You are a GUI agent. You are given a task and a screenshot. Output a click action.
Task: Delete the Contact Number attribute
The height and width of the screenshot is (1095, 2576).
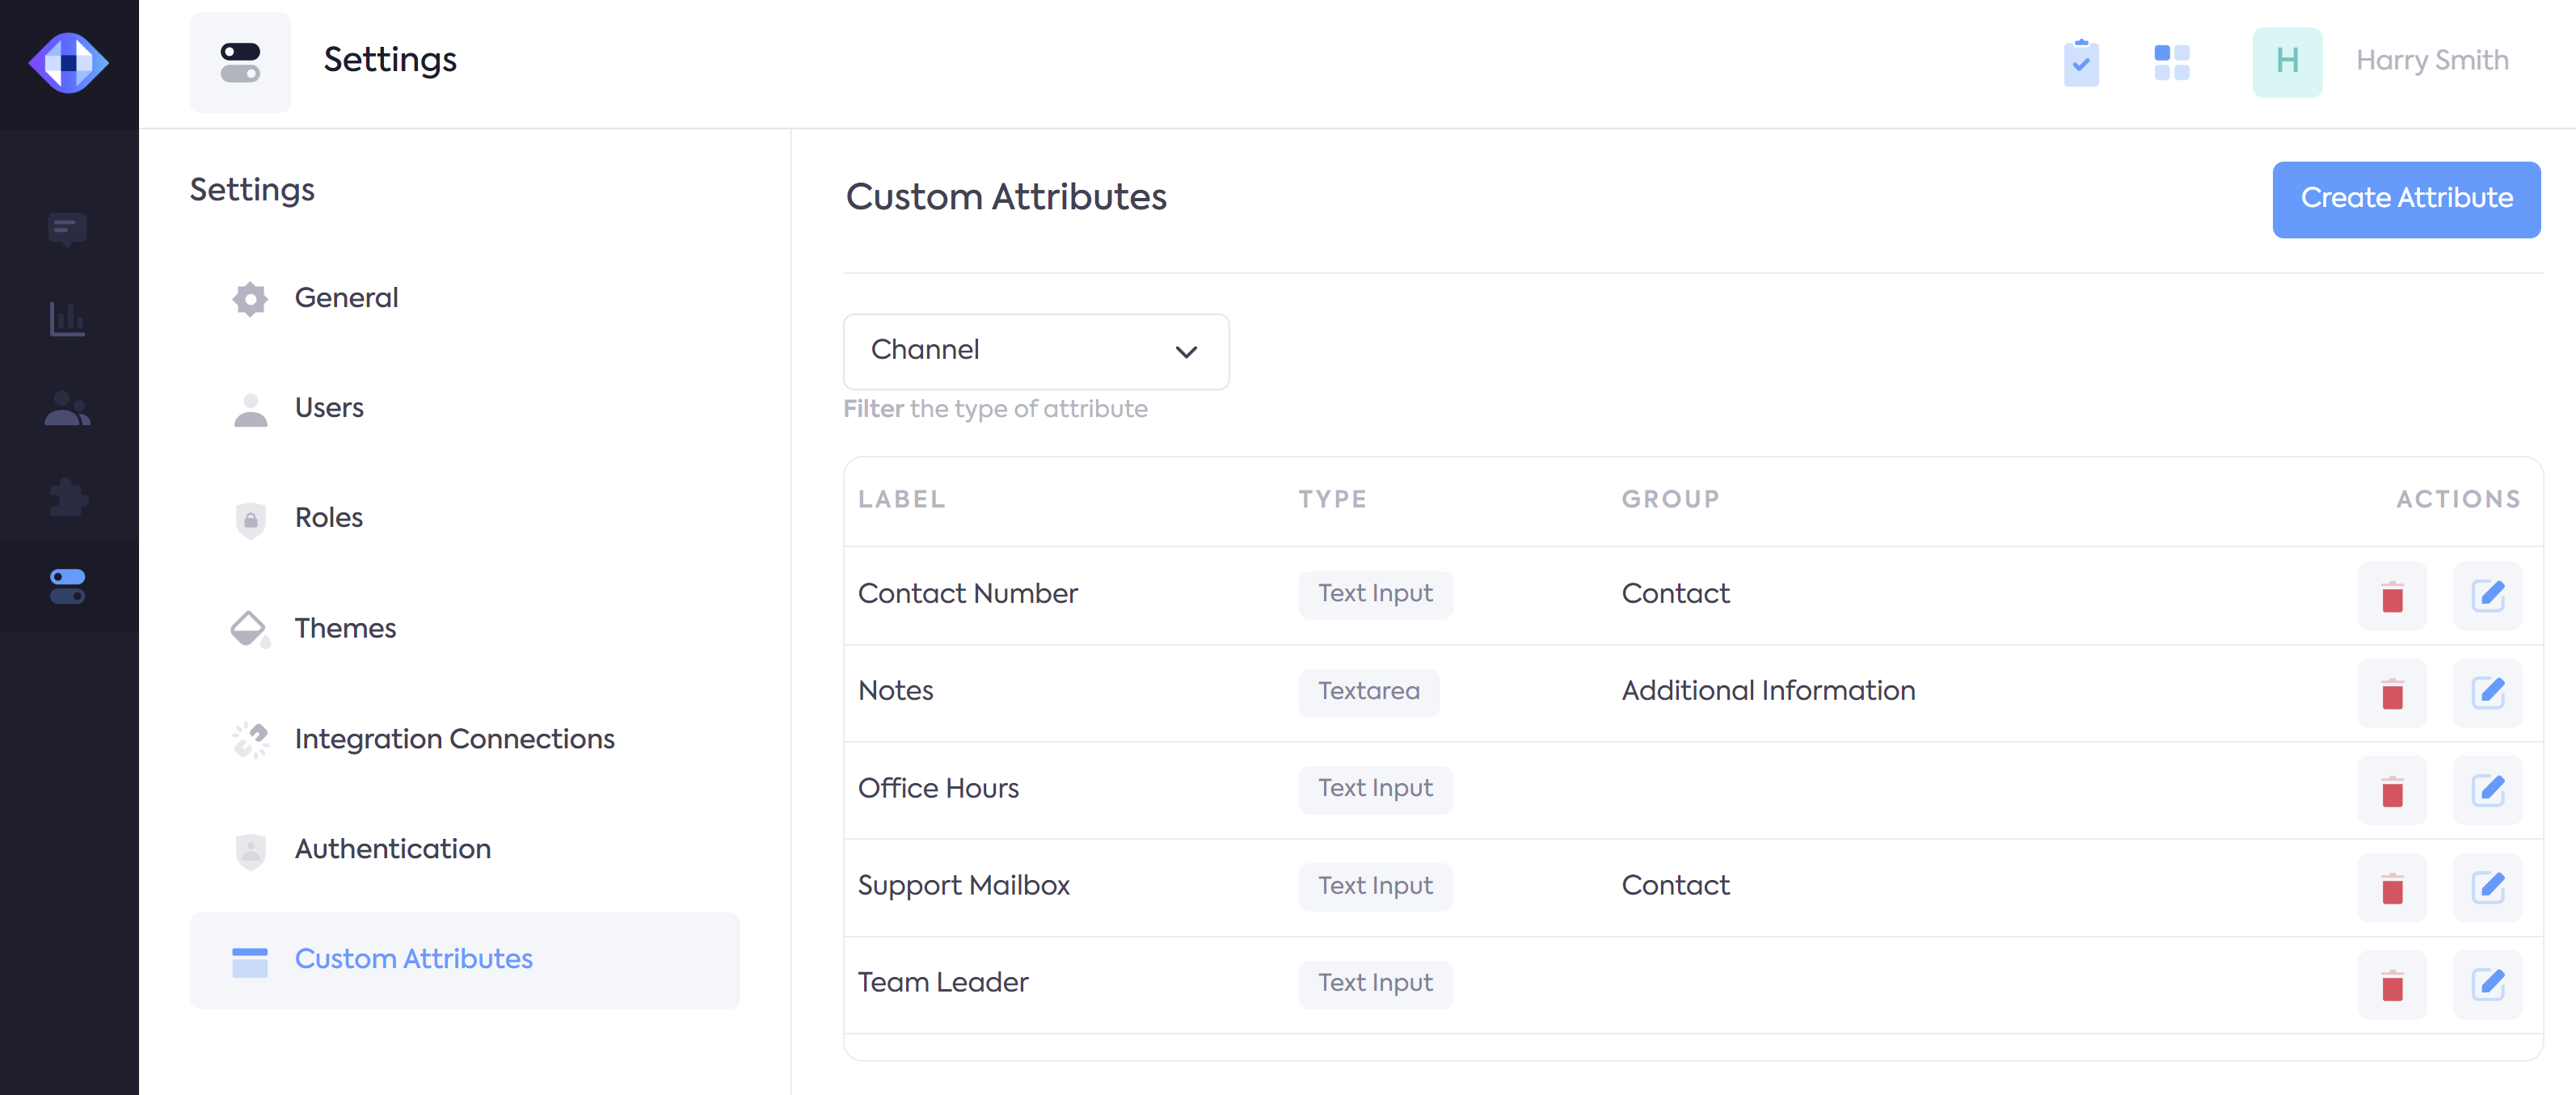[2391, 596]
